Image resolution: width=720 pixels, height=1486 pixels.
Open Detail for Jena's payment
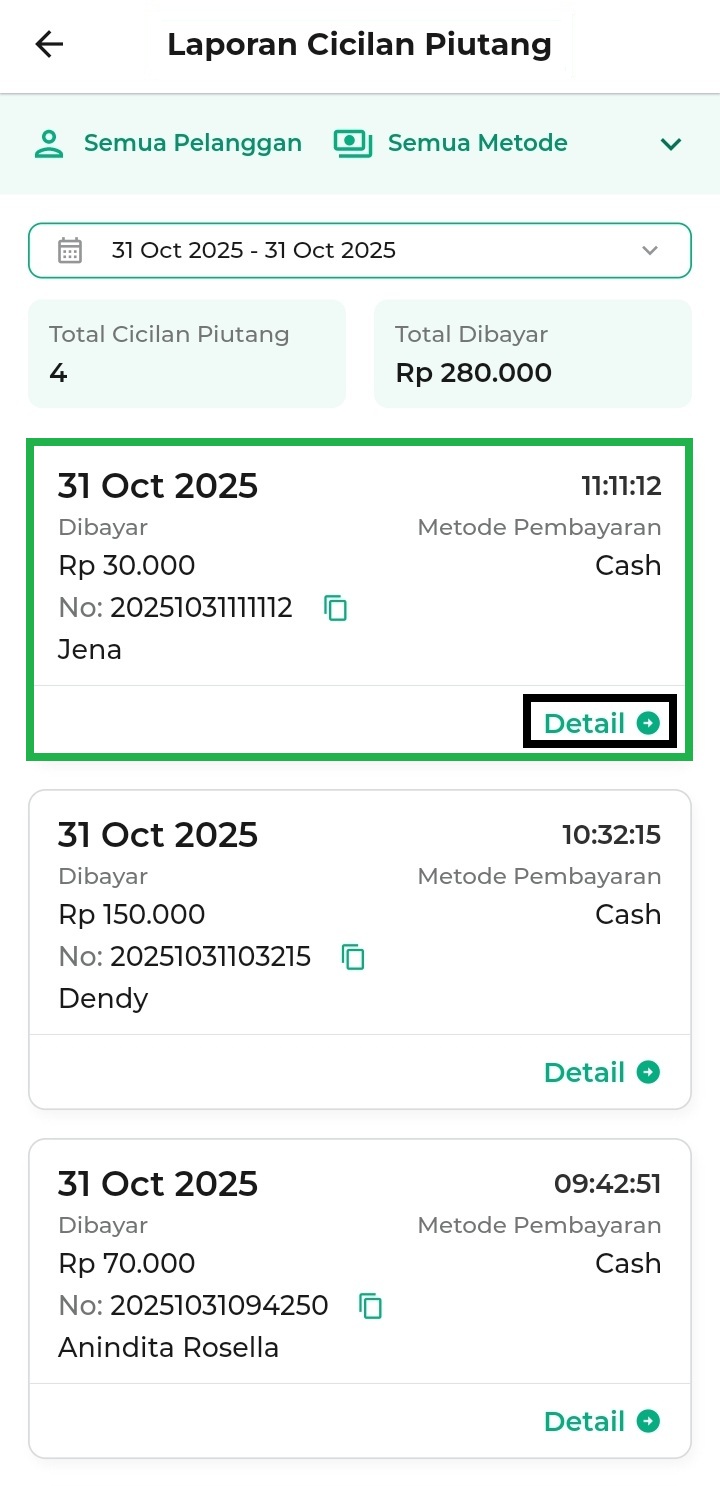point(600,723)
